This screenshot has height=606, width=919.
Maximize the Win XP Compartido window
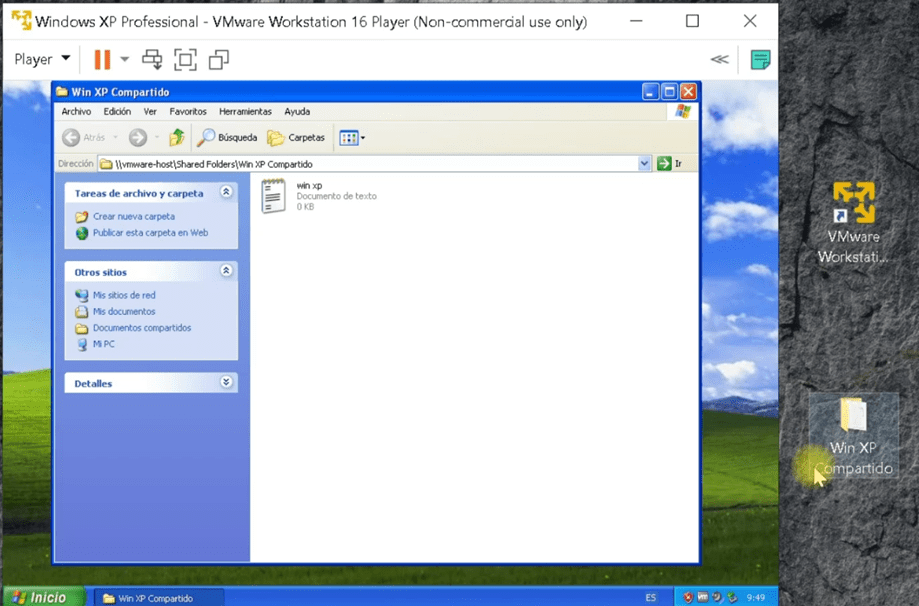pos(669,91)
